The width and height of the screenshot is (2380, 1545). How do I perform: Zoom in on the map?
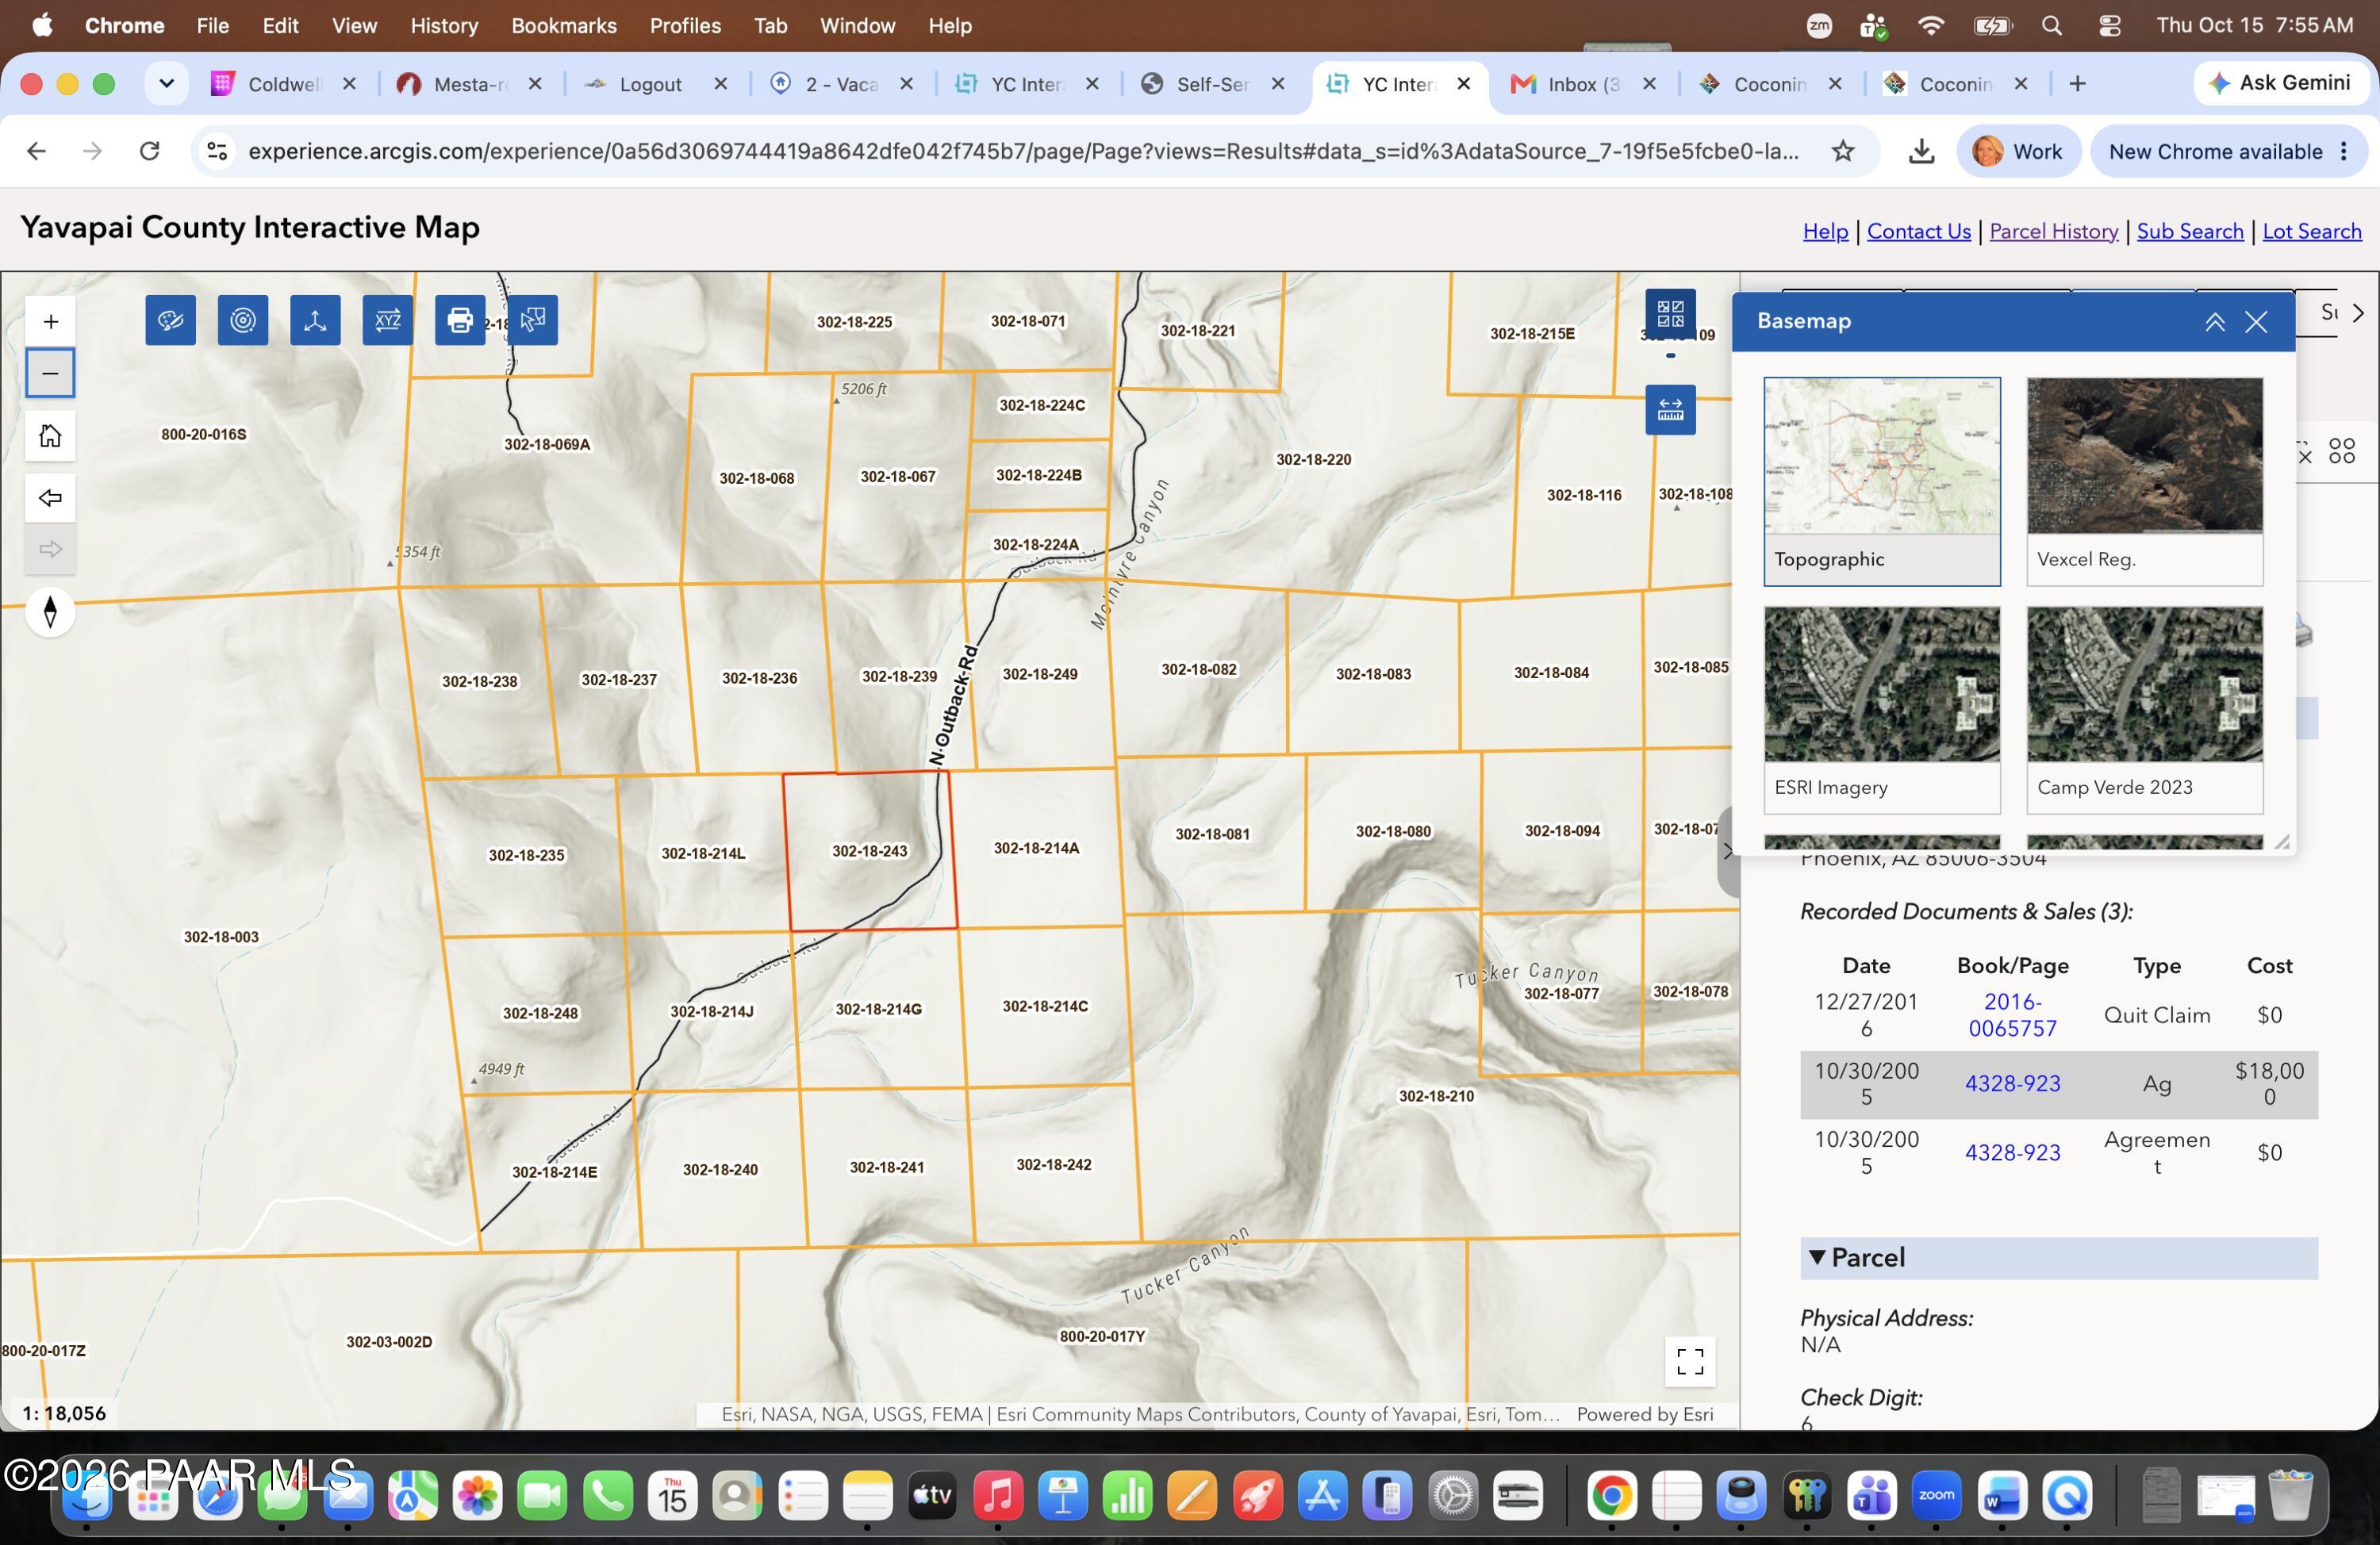[50, 321]
